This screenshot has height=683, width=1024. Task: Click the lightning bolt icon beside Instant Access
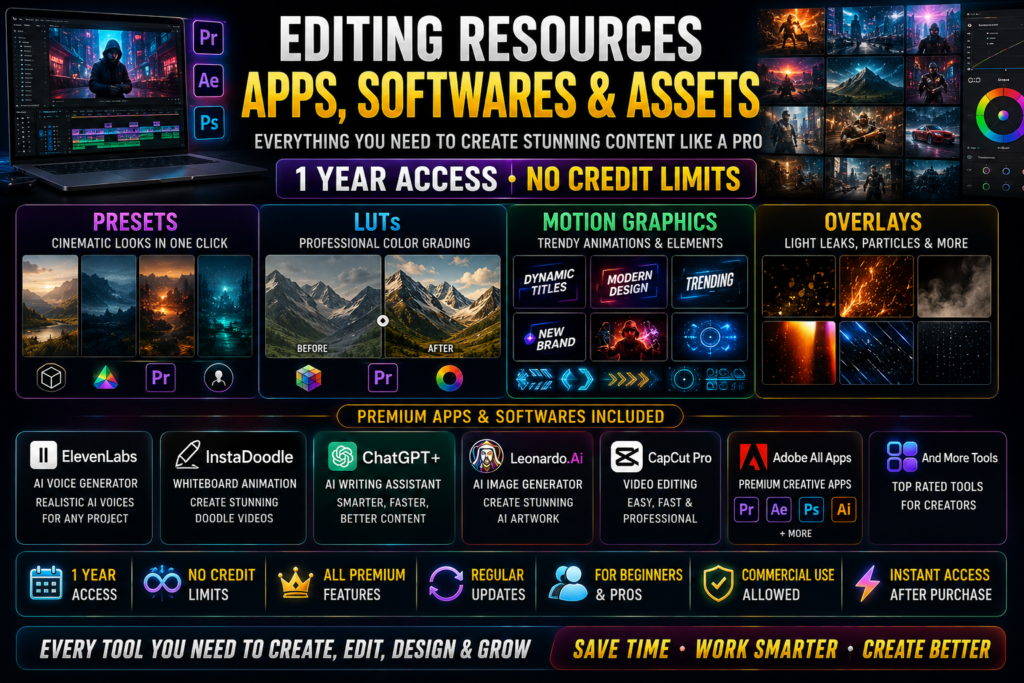[x=868, y=583]
